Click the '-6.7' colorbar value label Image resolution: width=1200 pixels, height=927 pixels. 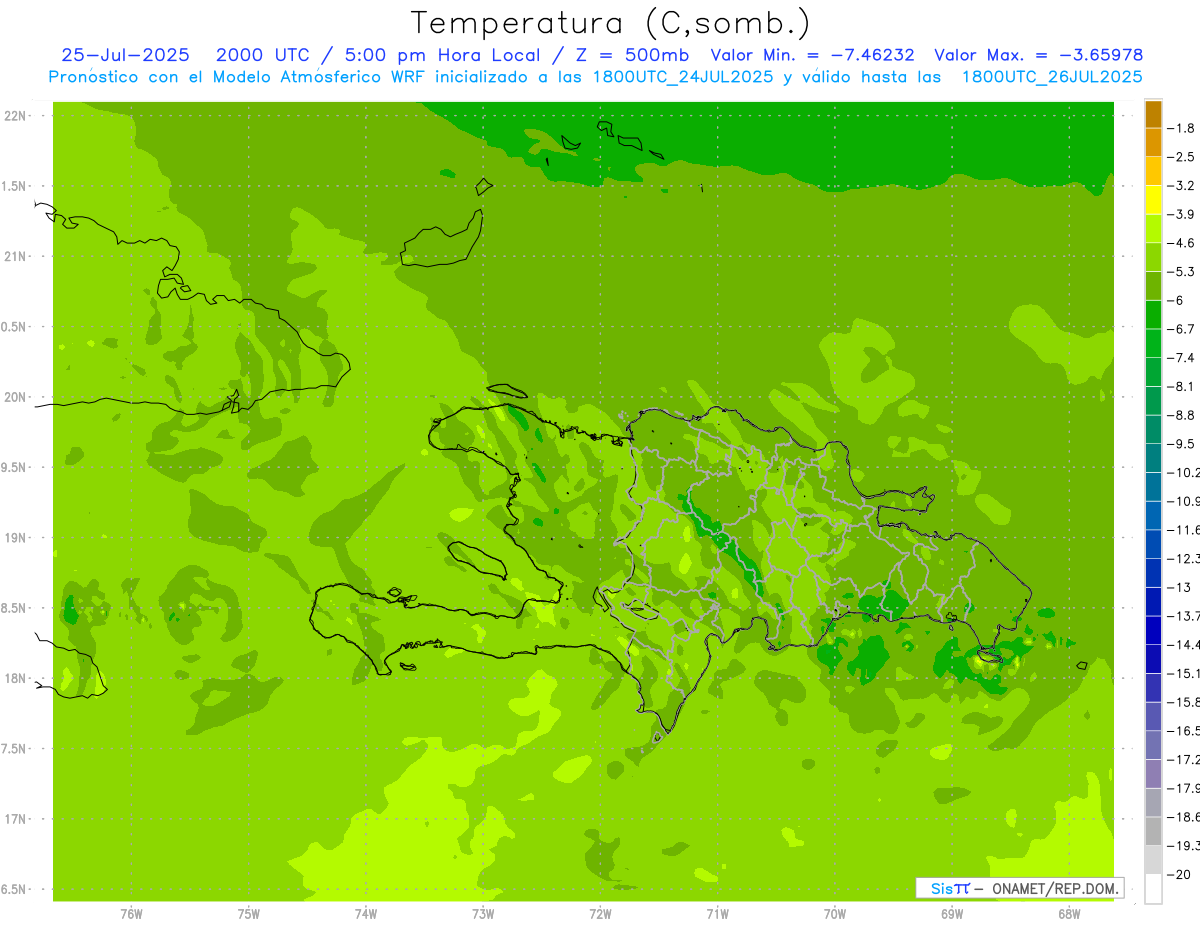[1181, 329]
